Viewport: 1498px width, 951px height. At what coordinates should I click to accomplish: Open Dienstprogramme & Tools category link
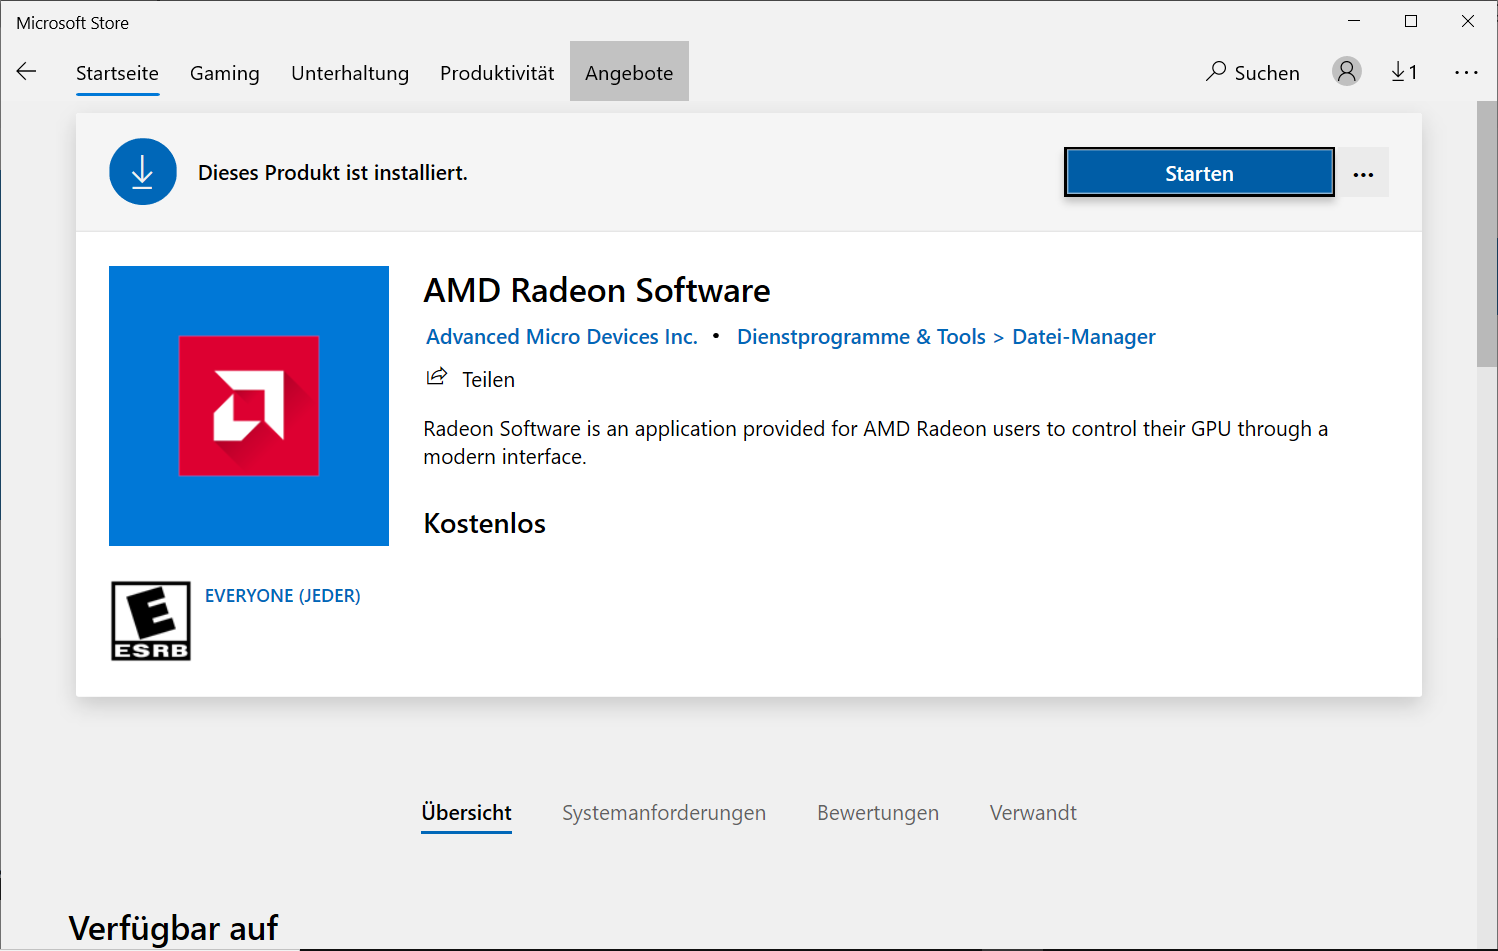[x=861, y=337]
